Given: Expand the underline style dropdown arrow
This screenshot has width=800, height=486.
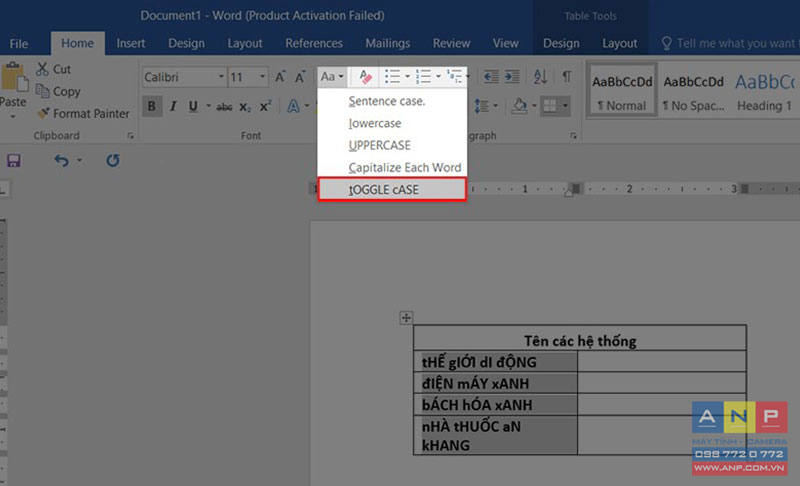Looking at the screenshot, I should [208, 106].
